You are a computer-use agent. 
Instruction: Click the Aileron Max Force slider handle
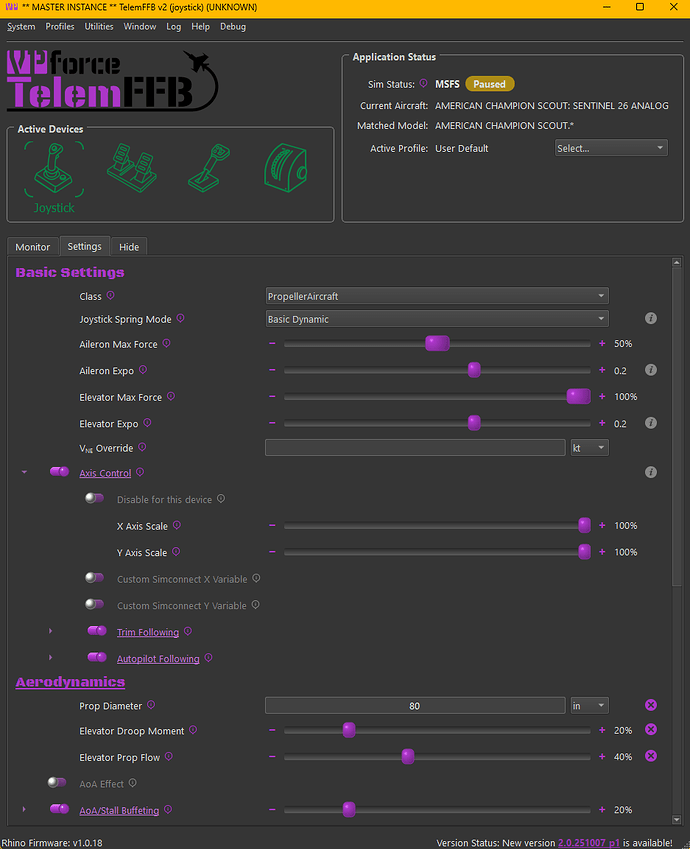(x=437, y=343)
